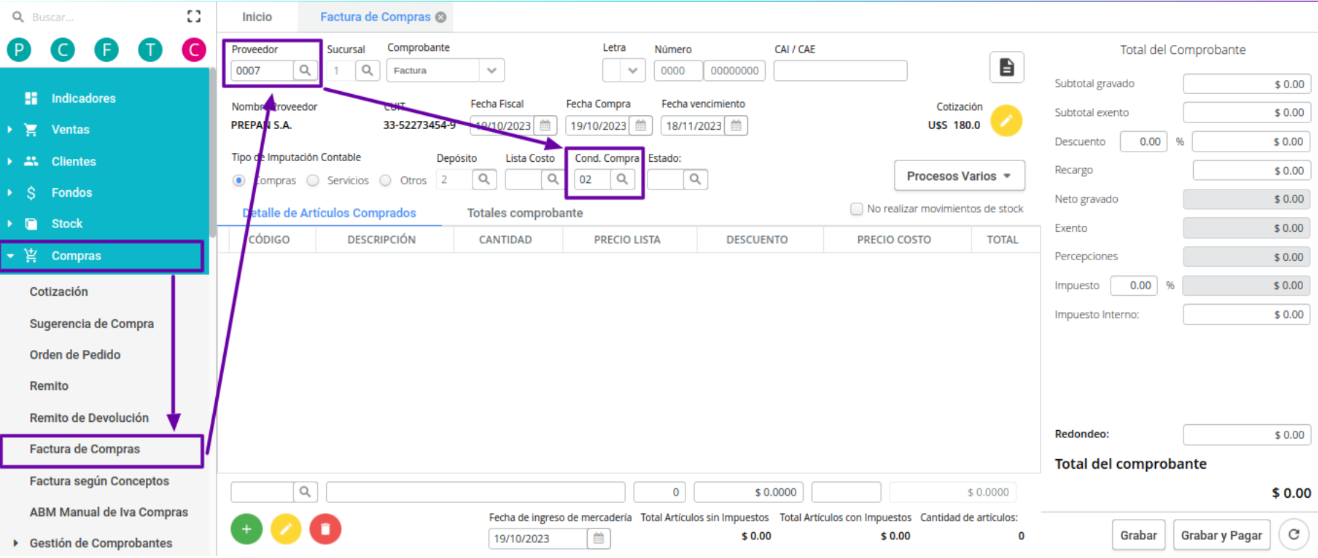Expand Gestión de Comprobantes submenu
This screenshot has height=558, width=1318.
101,543
